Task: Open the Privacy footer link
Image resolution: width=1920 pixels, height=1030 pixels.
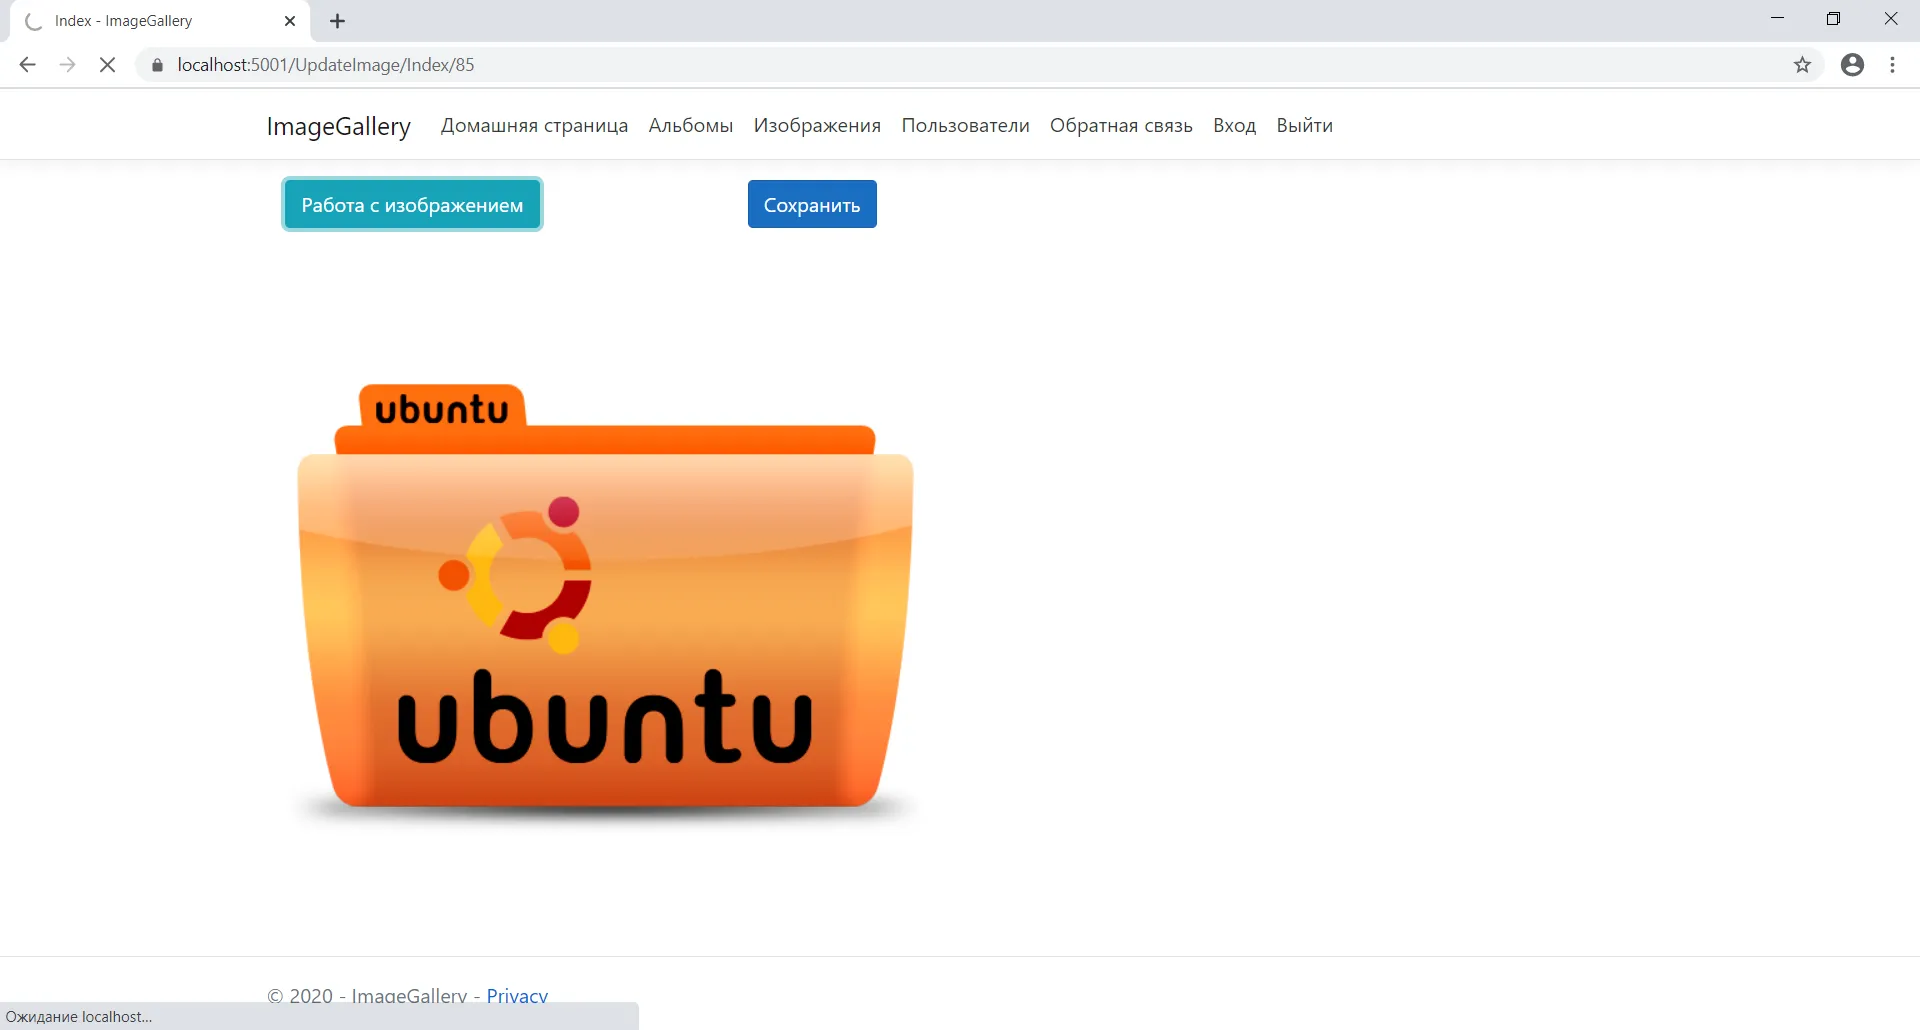Action: click(517, 996)
